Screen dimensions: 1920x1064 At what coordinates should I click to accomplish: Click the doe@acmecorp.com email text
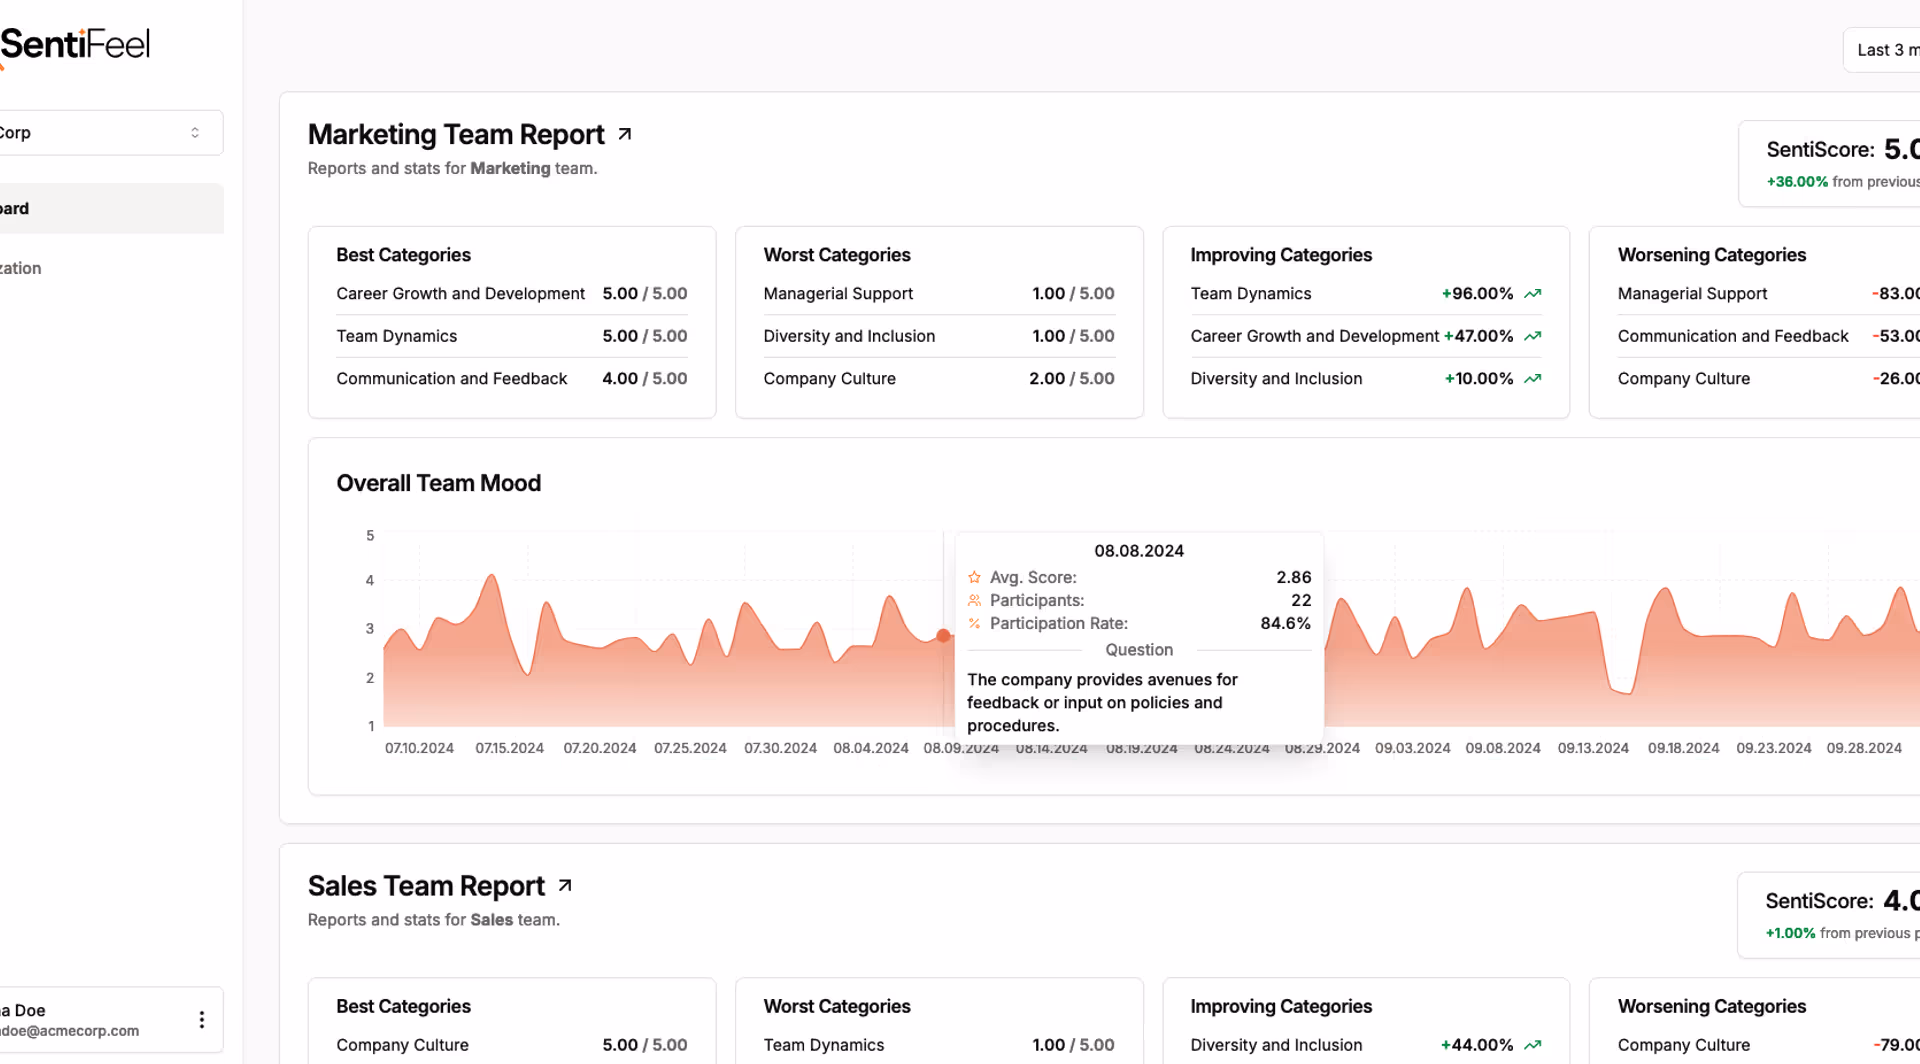coord(70,1031)
